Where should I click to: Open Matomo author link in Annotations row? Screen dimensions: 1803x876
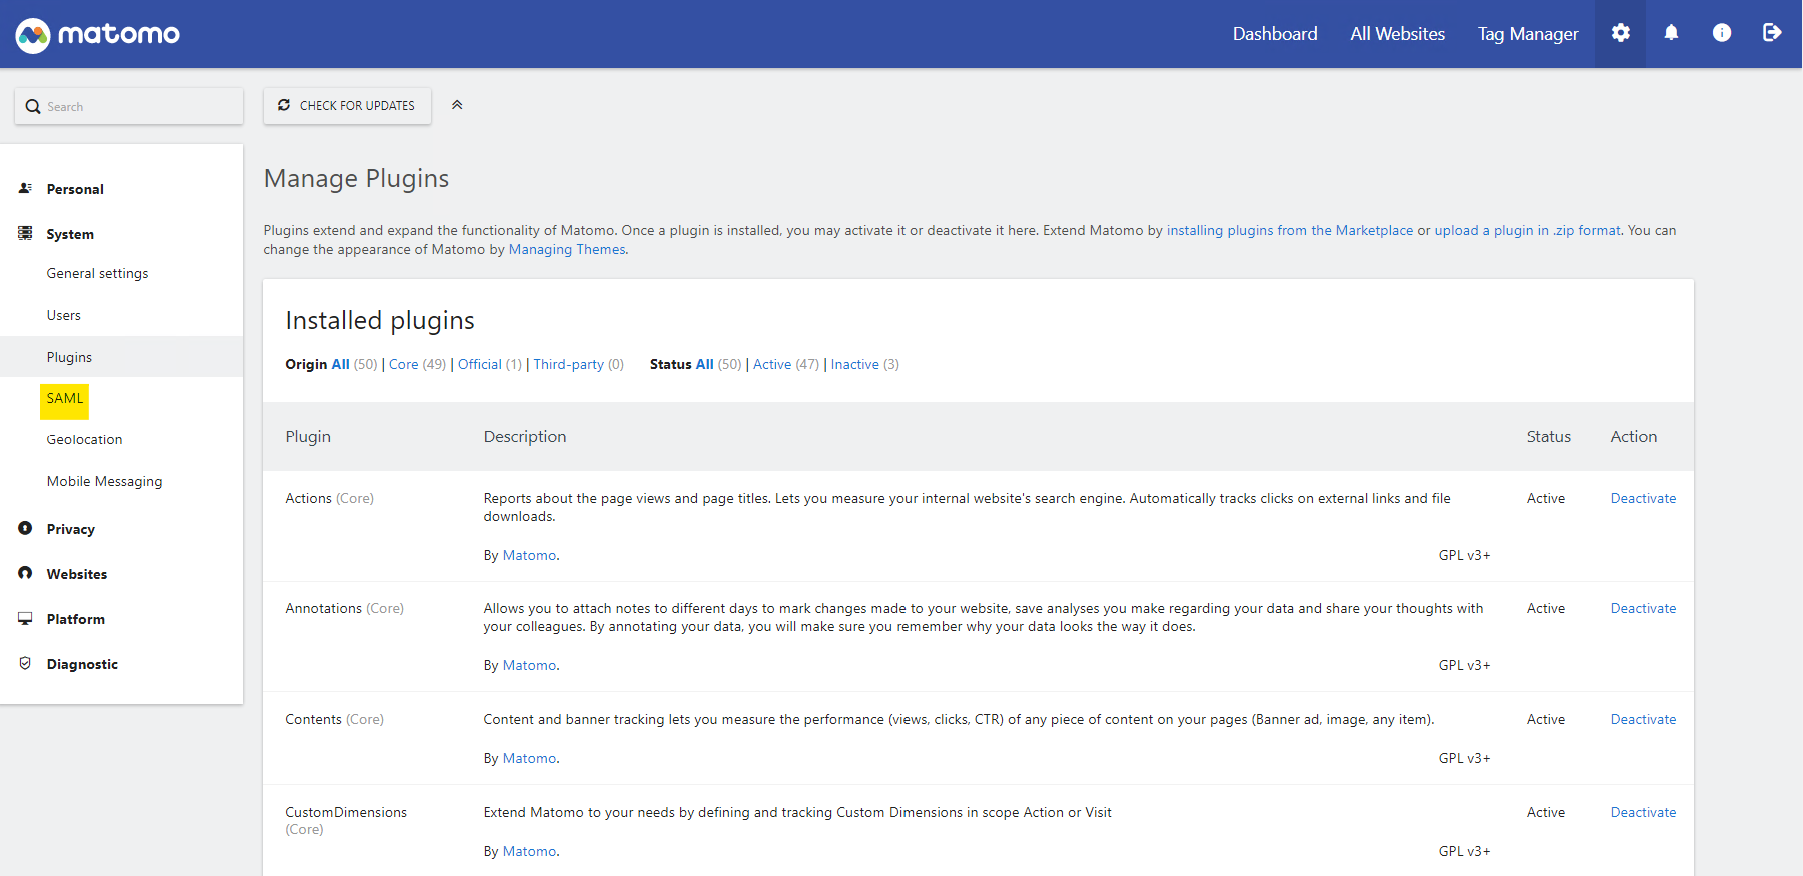tap(529, 665)
